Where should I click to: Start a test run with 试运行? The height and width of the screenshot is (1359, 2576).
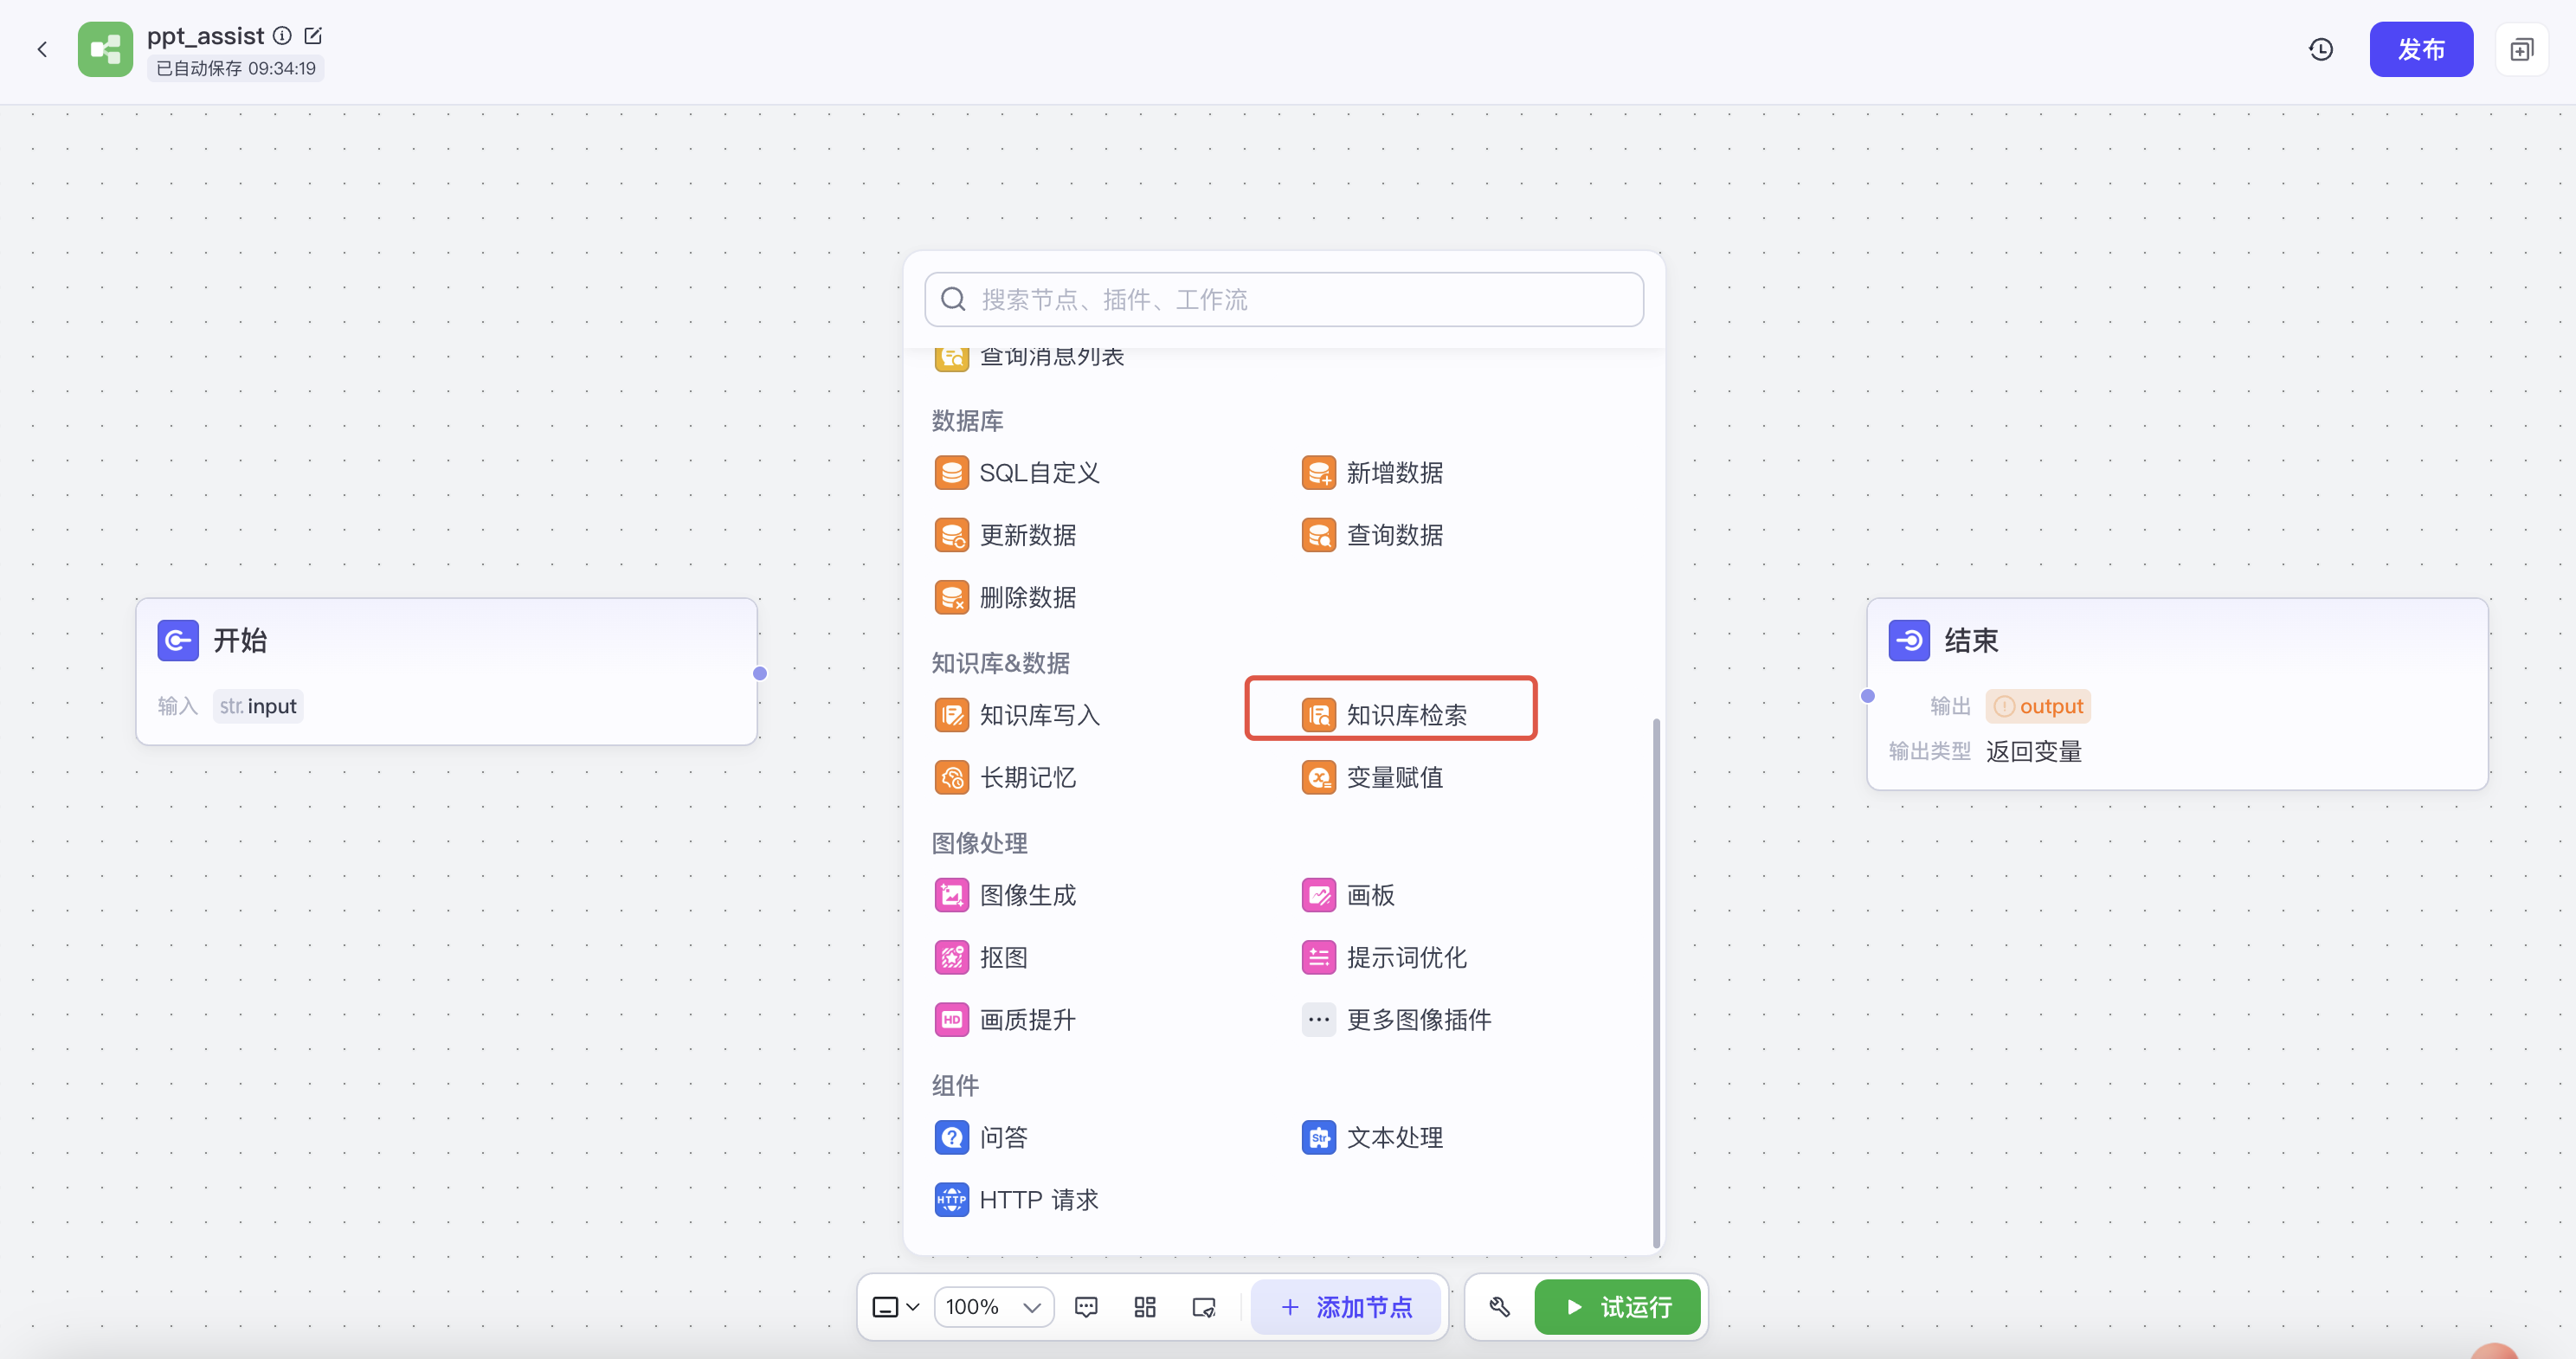pyautogui.click(x=1617, y=1306)
